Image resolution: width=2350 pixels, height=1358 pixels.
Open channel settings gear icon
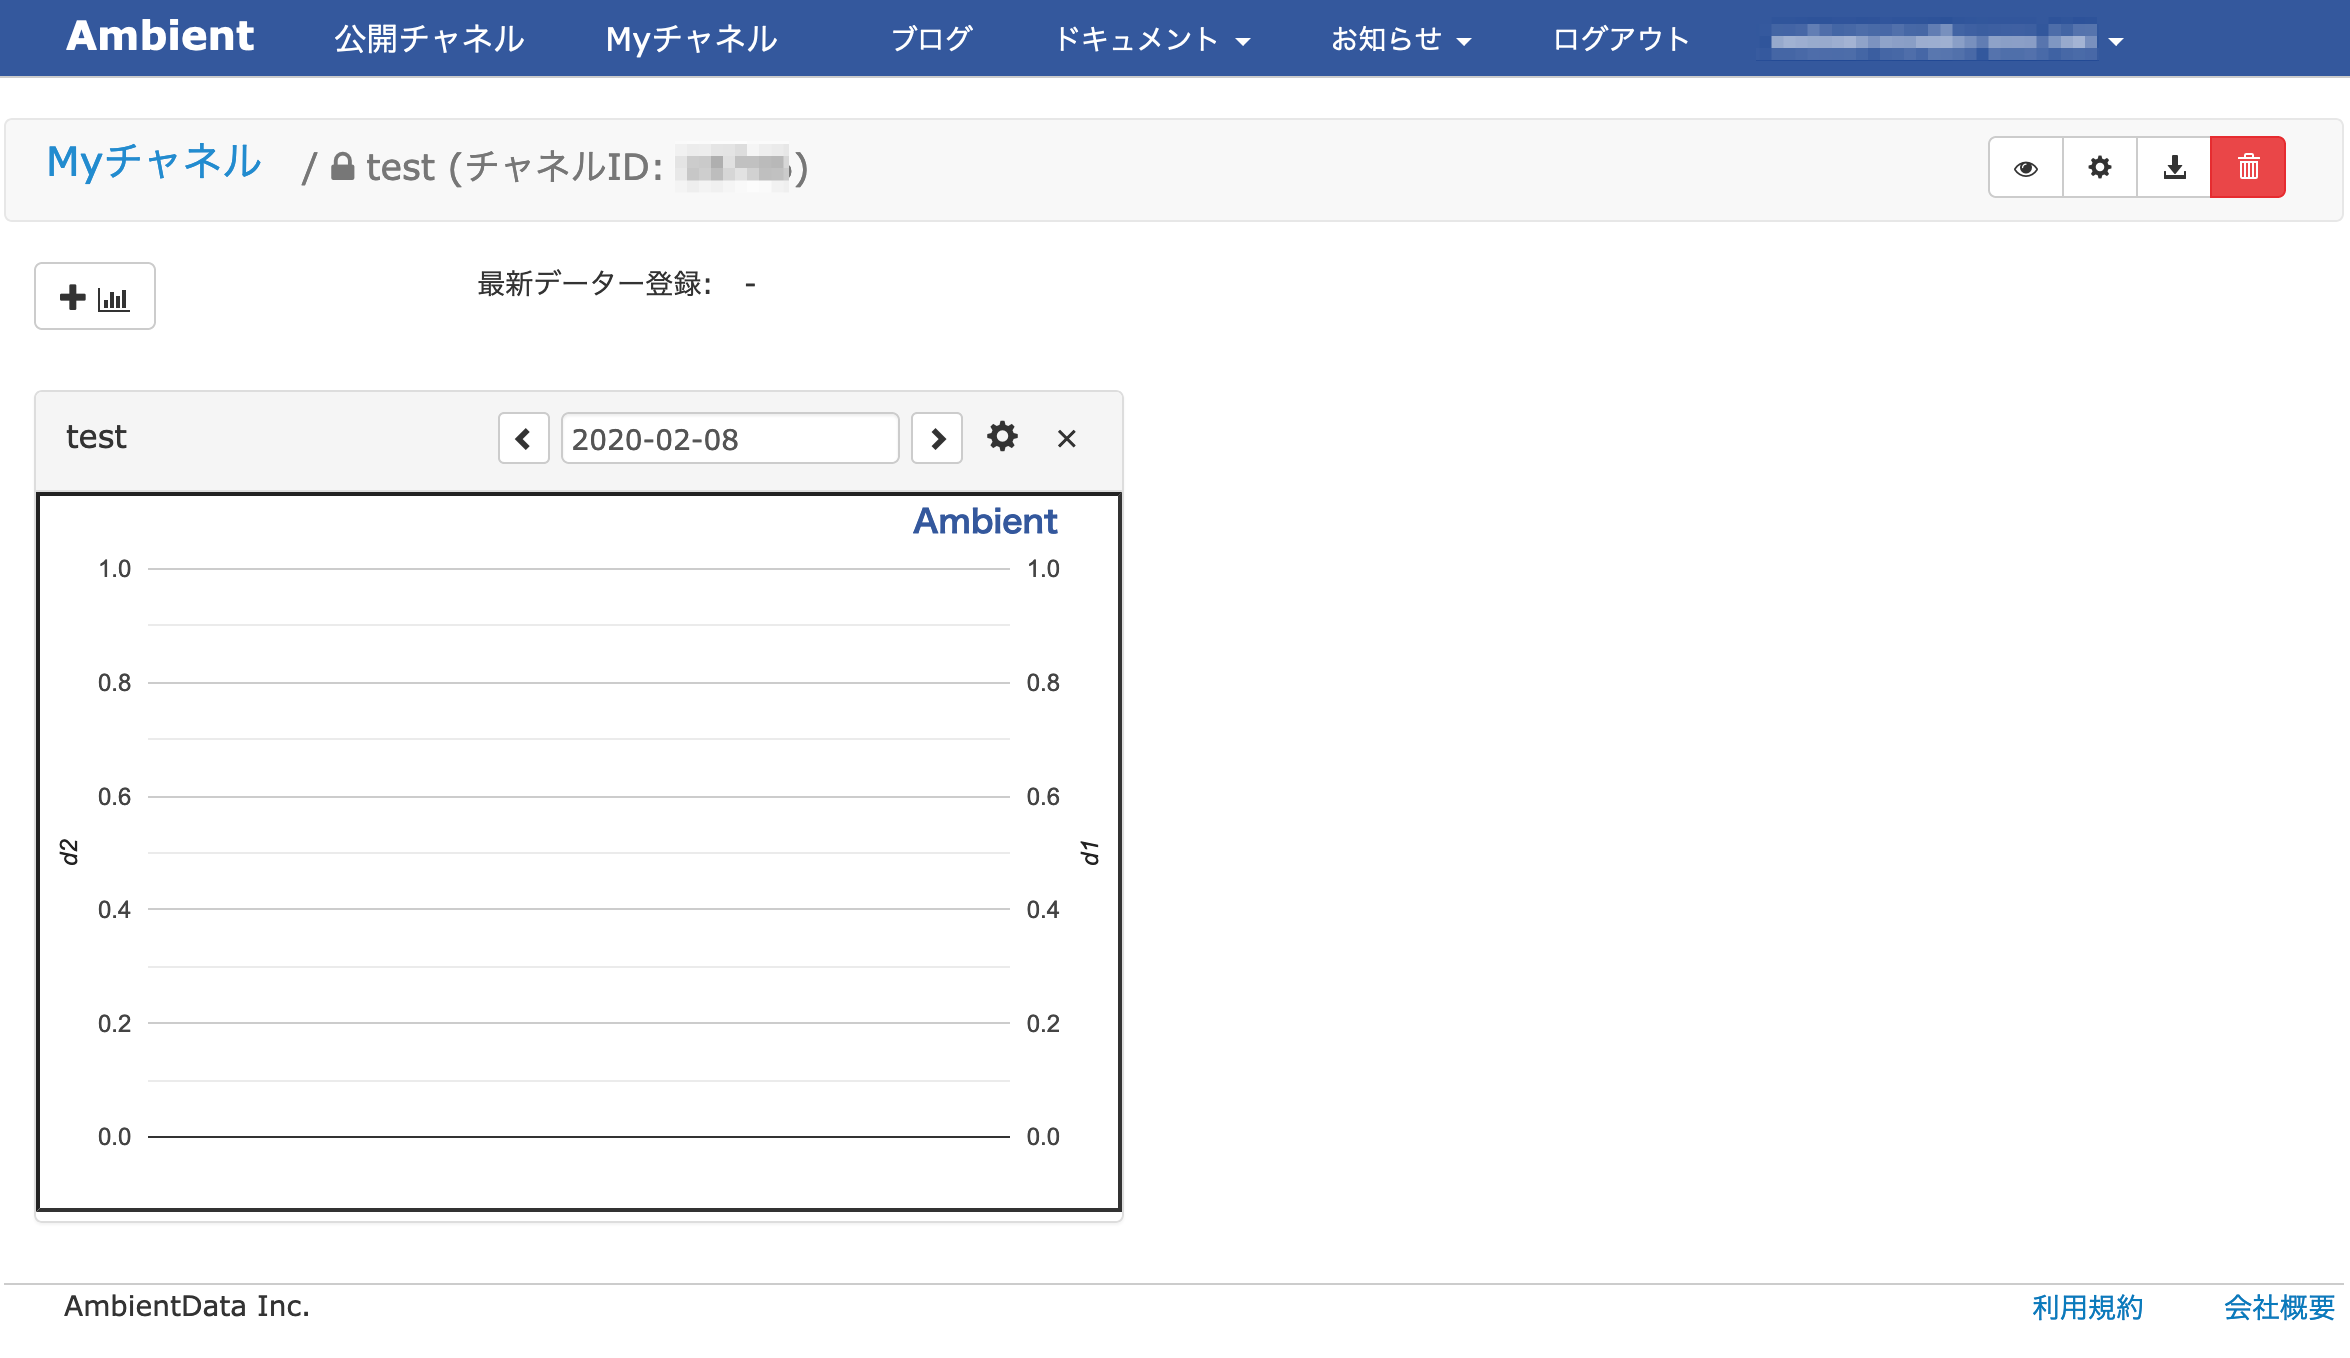click(x=2100, y=168)
